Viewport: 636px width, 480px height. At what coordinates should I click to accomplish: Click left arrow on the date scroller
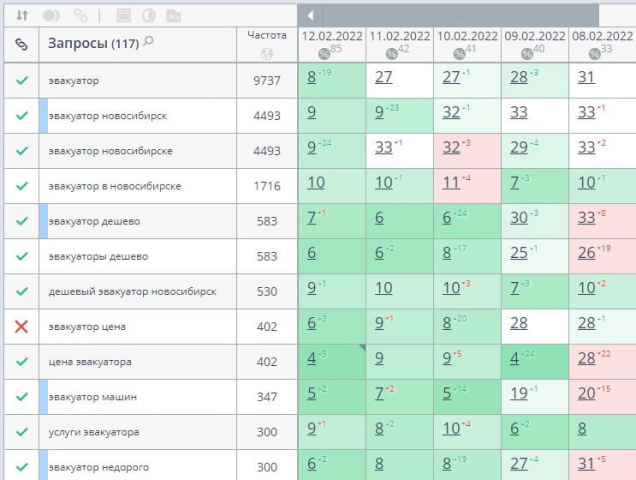pyautogui.click(x=310, y=15)
